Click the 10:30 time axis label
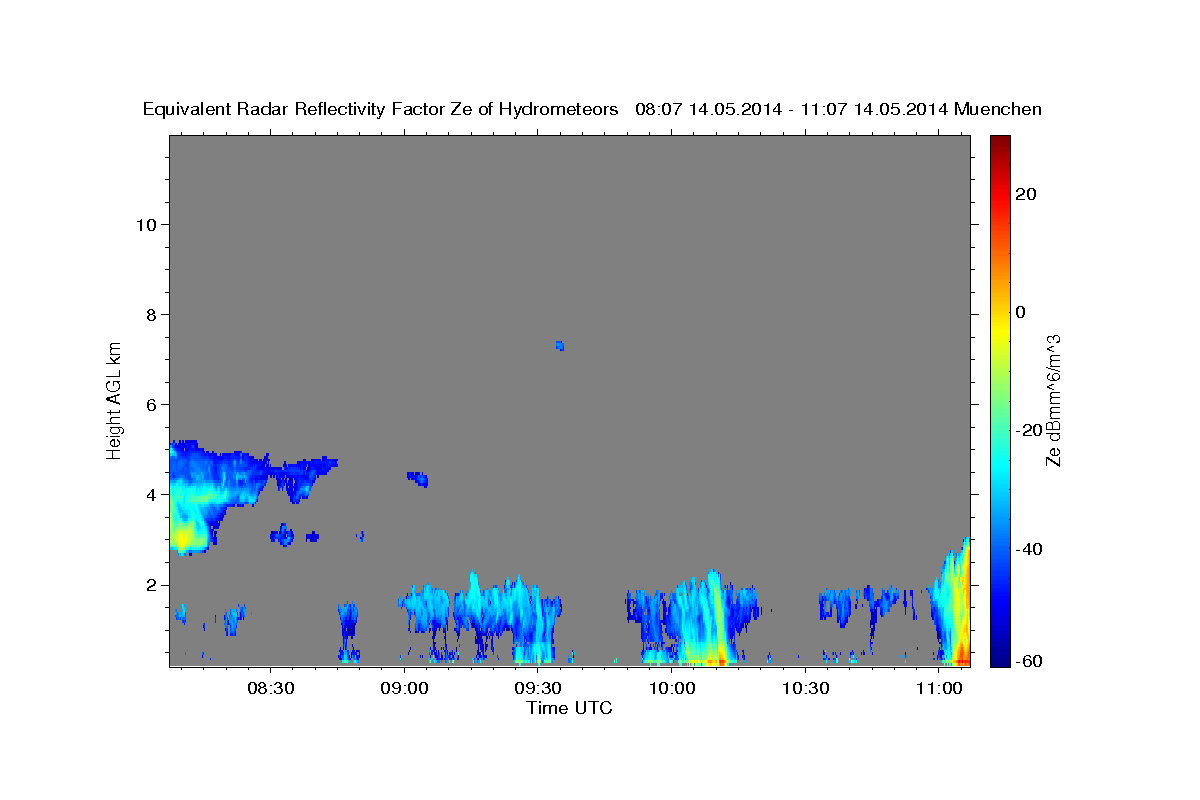The image size is (1200, 800). point(805,689)
